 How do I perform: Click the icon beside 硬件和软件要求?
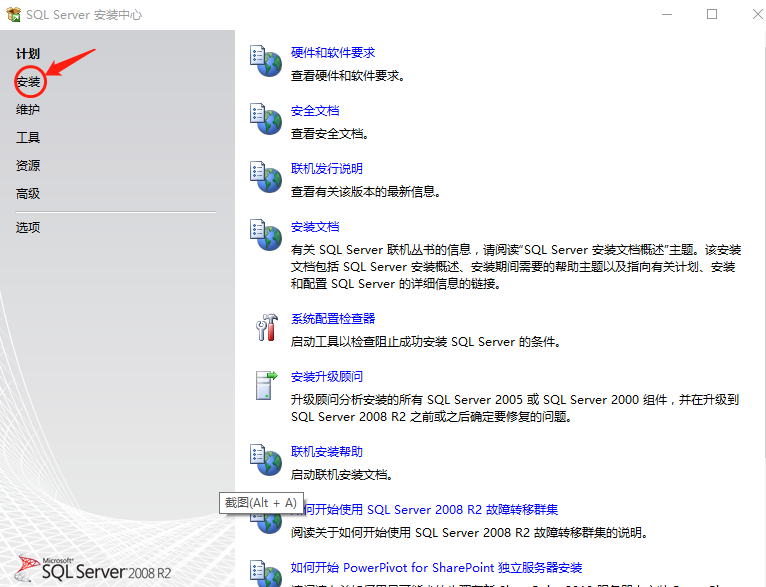[x=266, y=61]
